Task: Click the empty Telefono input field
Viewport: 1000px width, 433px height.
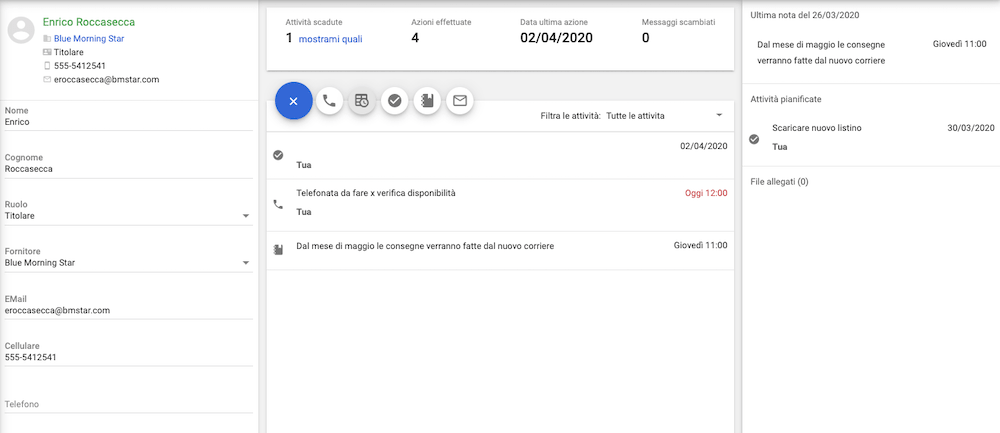Action: (128, 404)
